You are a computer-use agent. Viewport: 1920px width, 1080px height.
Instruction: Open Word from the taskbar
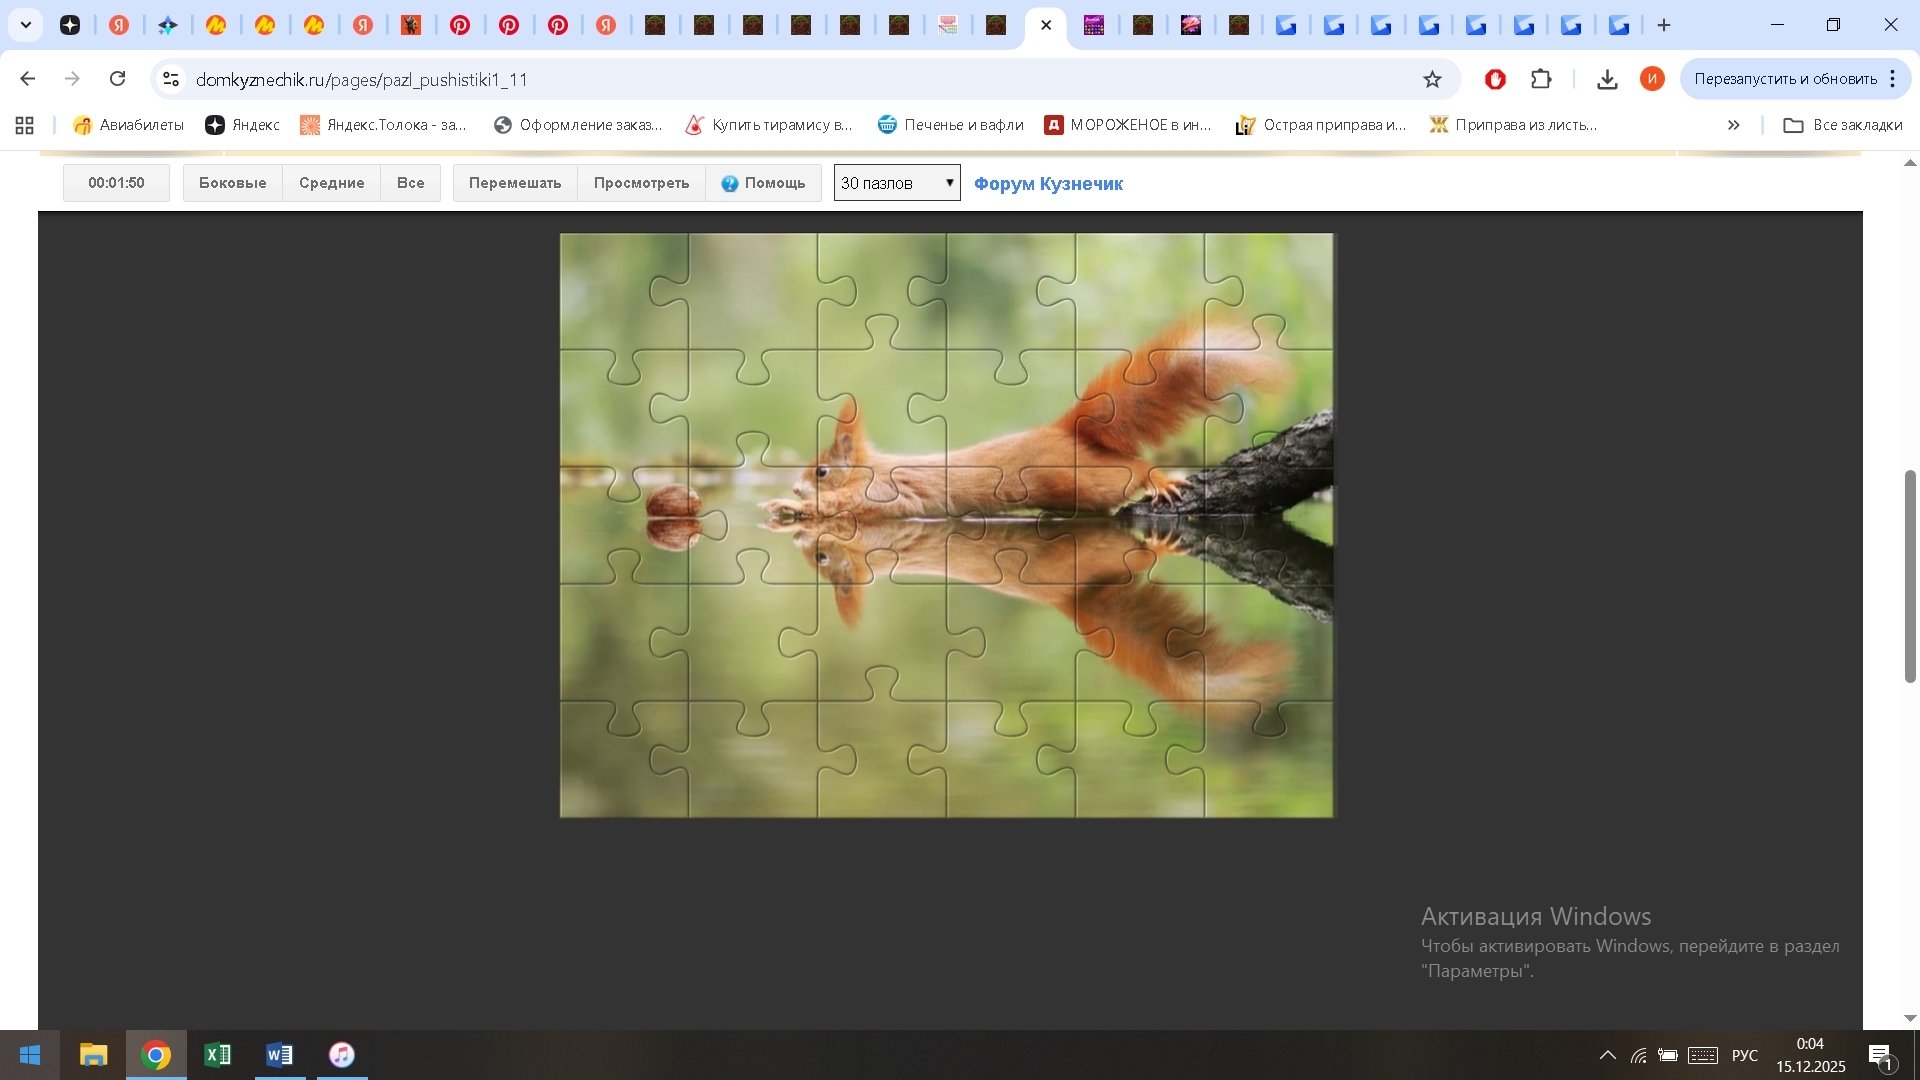pyautogui.click(x=279, y=1055)
